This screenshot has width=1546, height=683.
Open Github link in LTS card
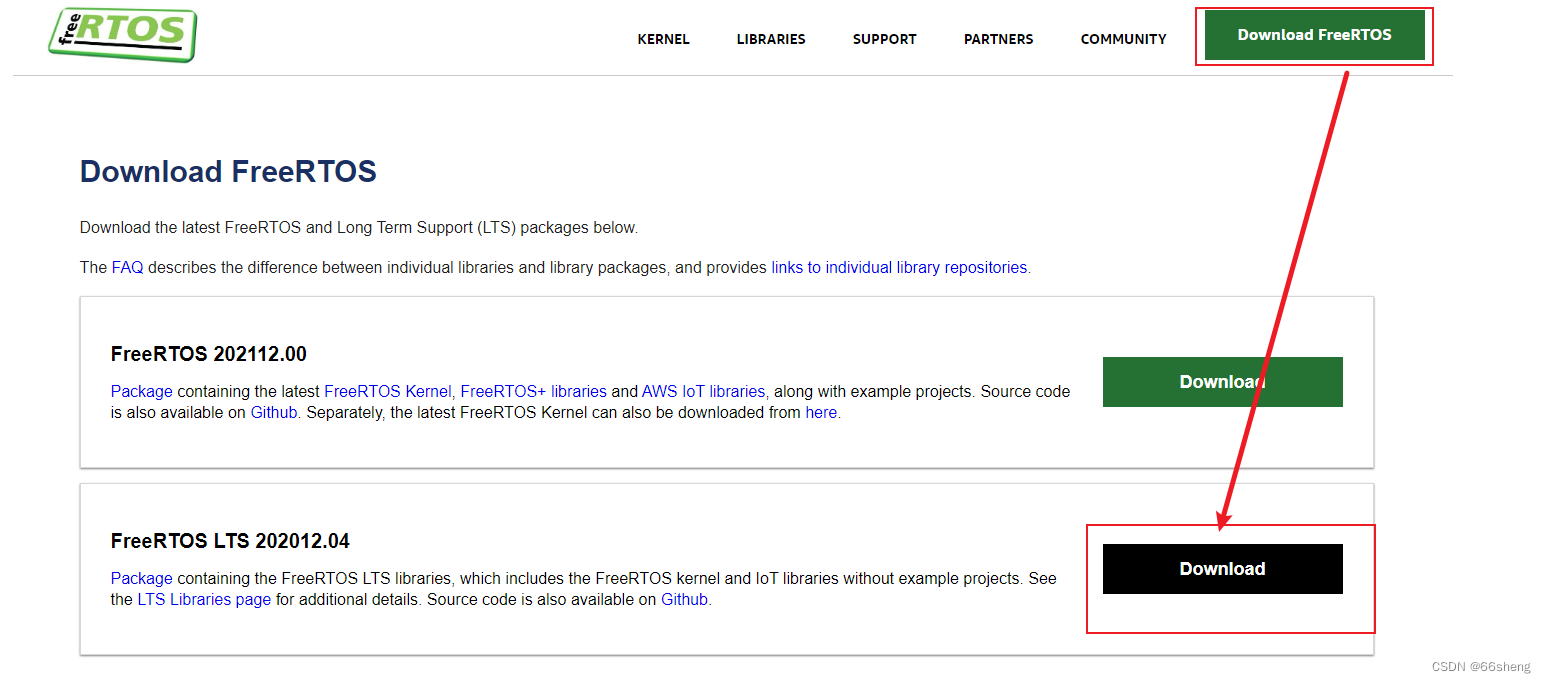[x=685, y=600]
